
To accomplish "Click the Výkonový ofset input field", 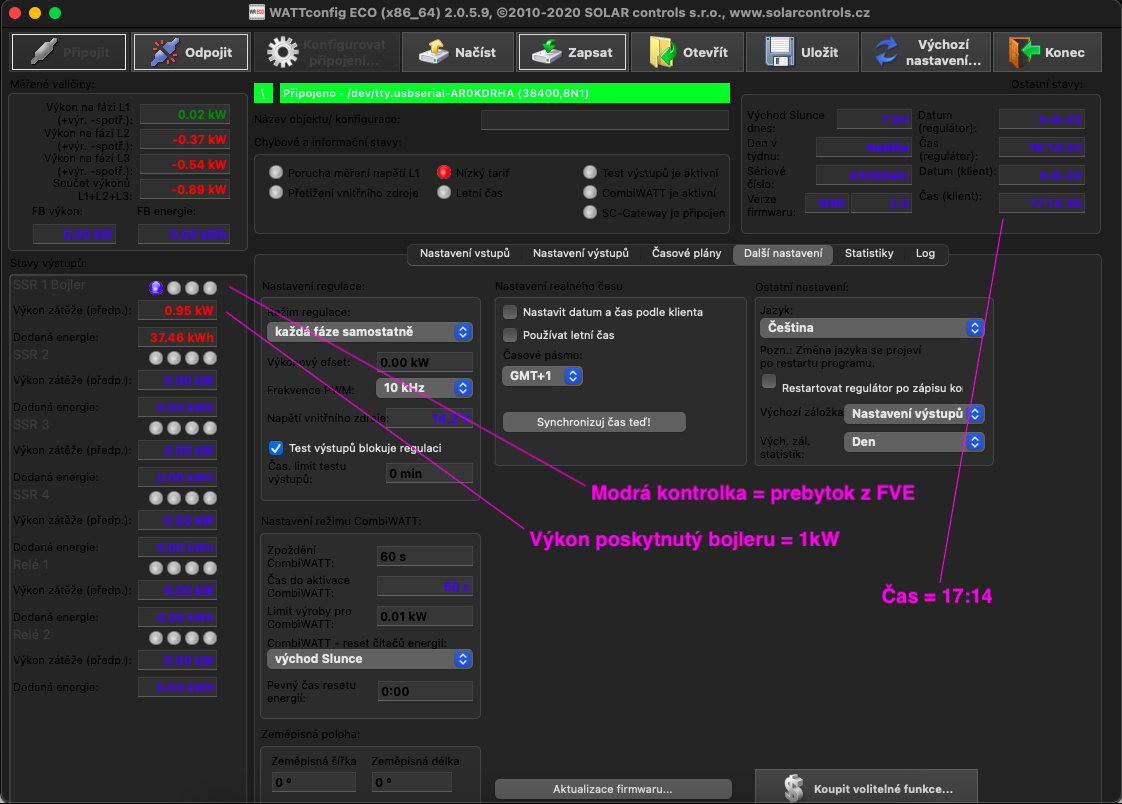I will tap(424, 362).
